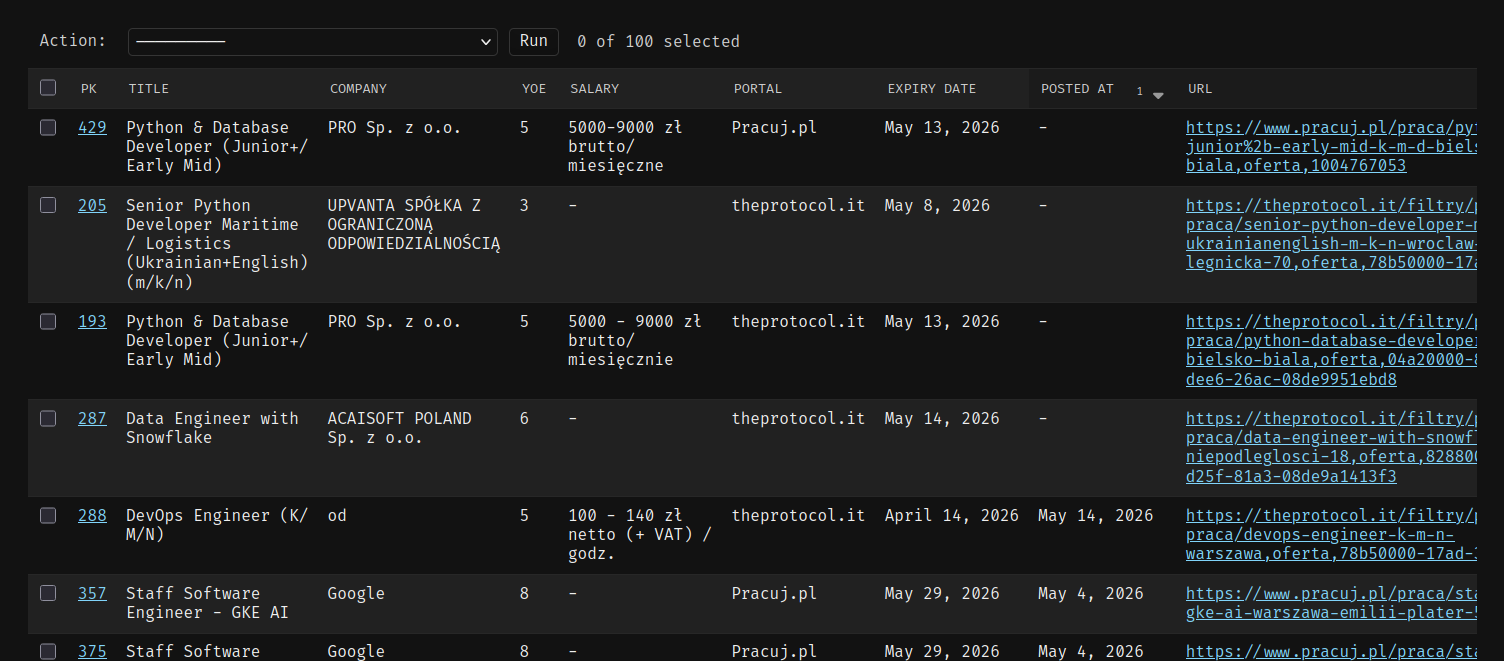Open record 357 link
The width and height of the screenshot is (1504, 661).
click(92, 593)
